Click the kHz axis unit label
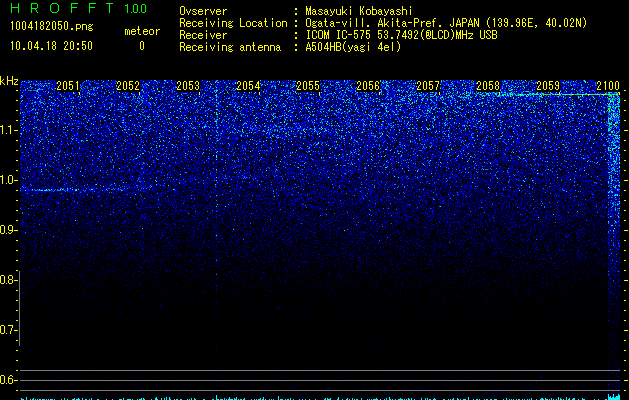The image size is (629, 400). pos(9,81)
